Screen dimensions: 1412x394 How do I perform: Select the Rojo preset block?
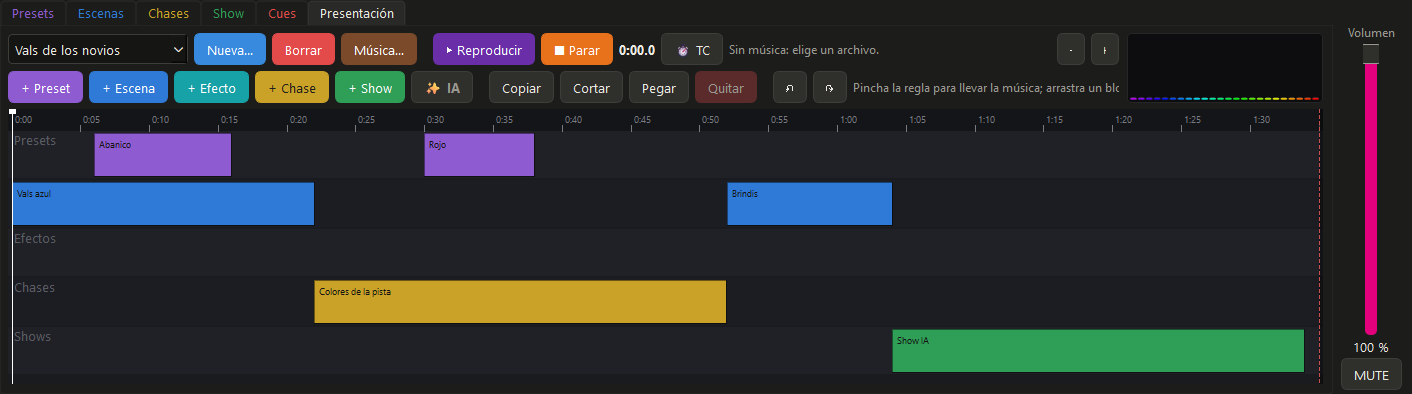click(479, 155)
